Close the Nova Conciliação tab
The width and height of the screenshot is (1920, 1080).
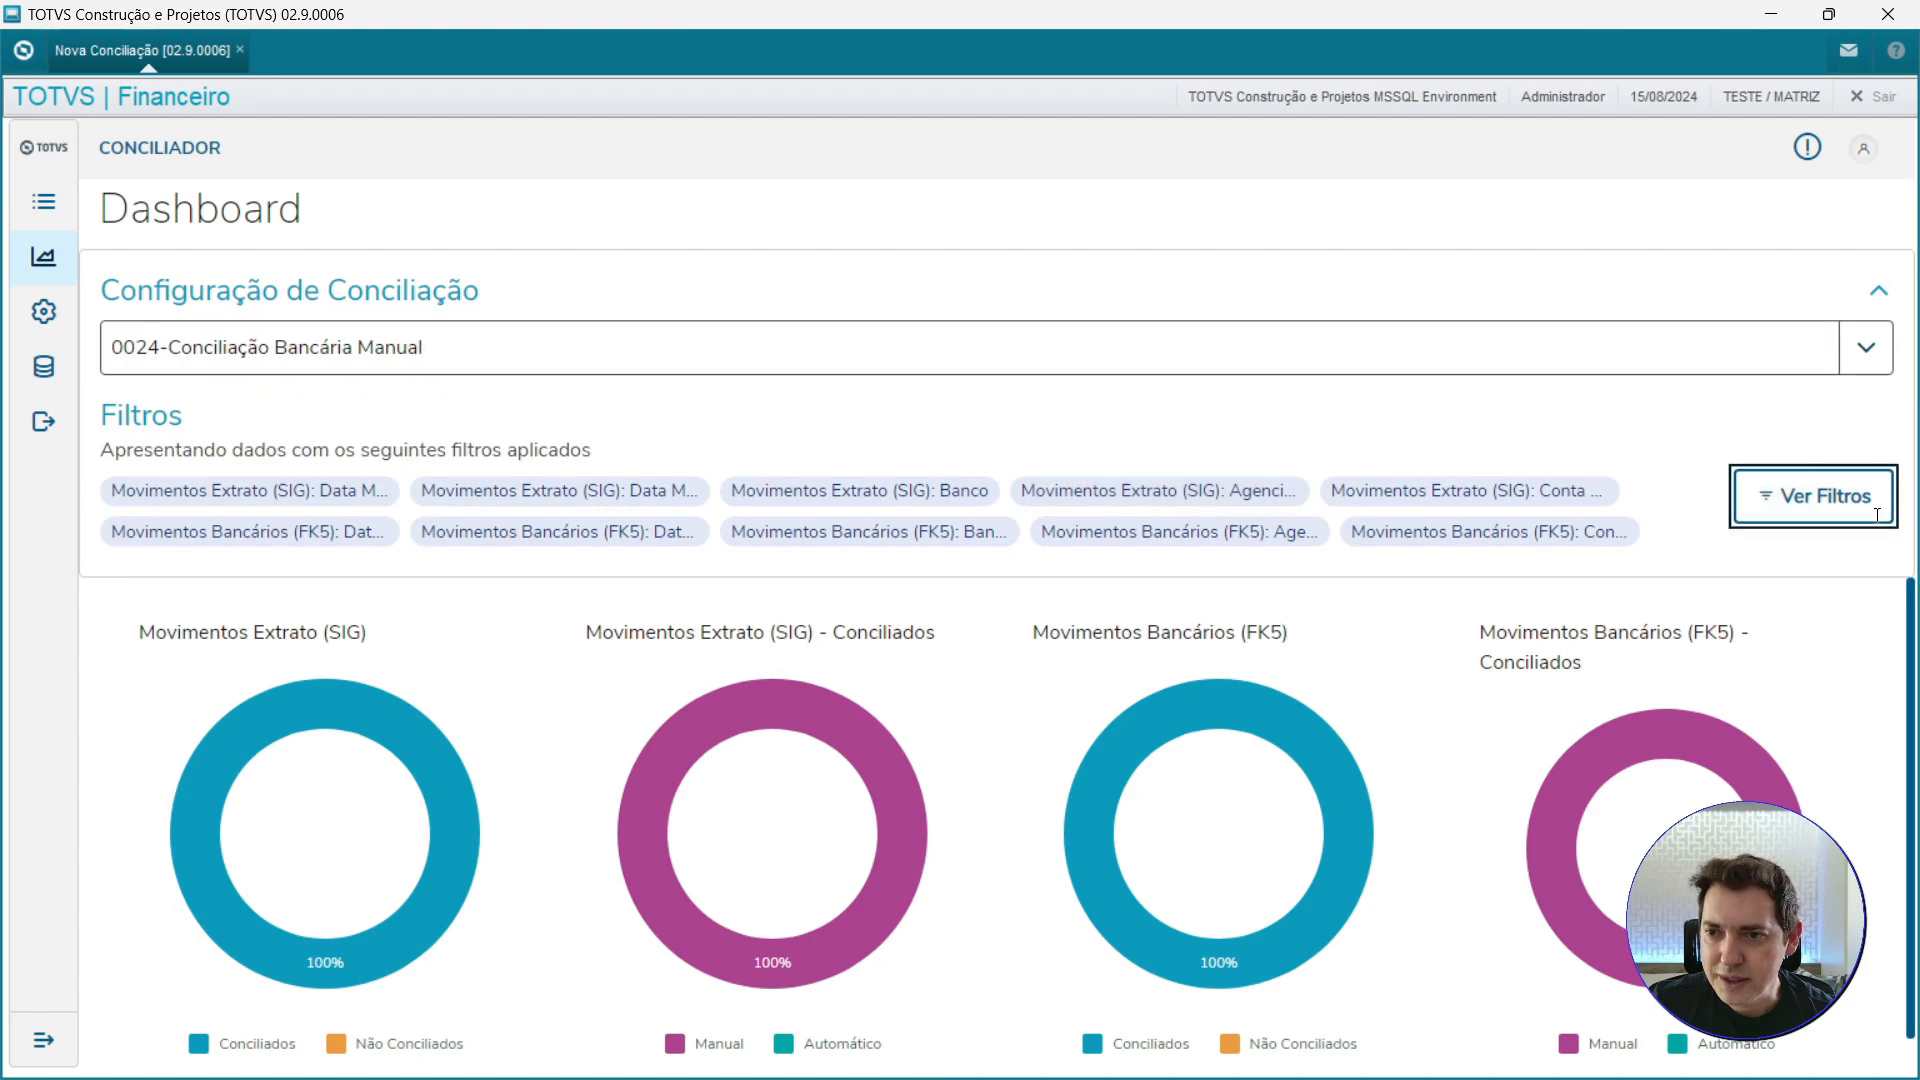(240, 49)
